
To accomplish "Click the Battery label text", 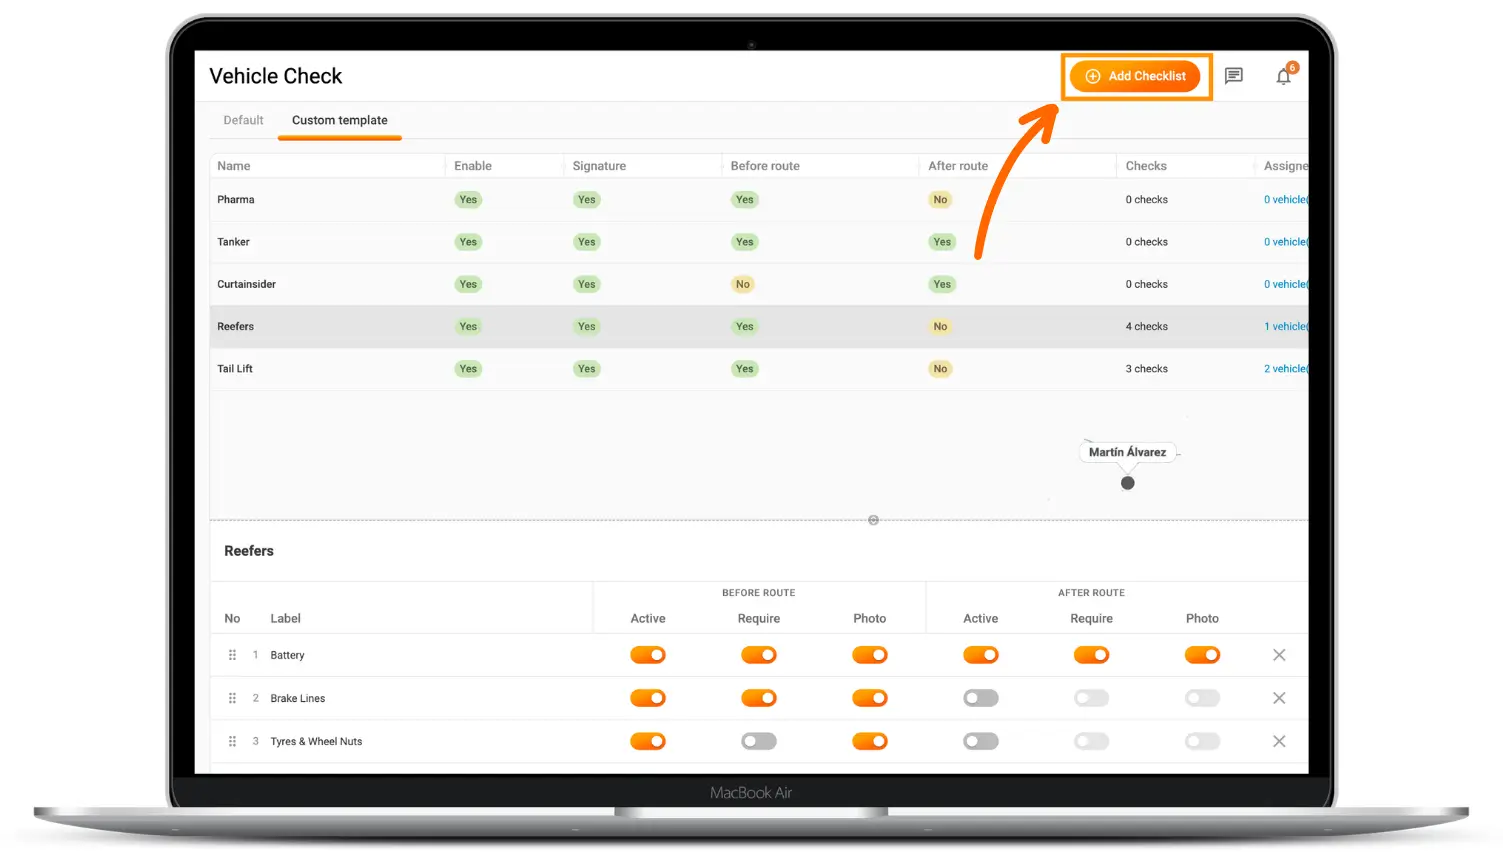I will click(287, 655).
